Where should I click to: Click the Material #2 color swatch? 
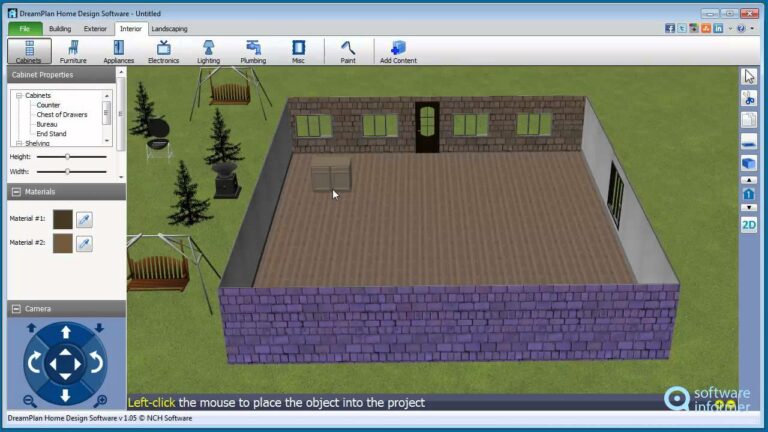point(63,243)
